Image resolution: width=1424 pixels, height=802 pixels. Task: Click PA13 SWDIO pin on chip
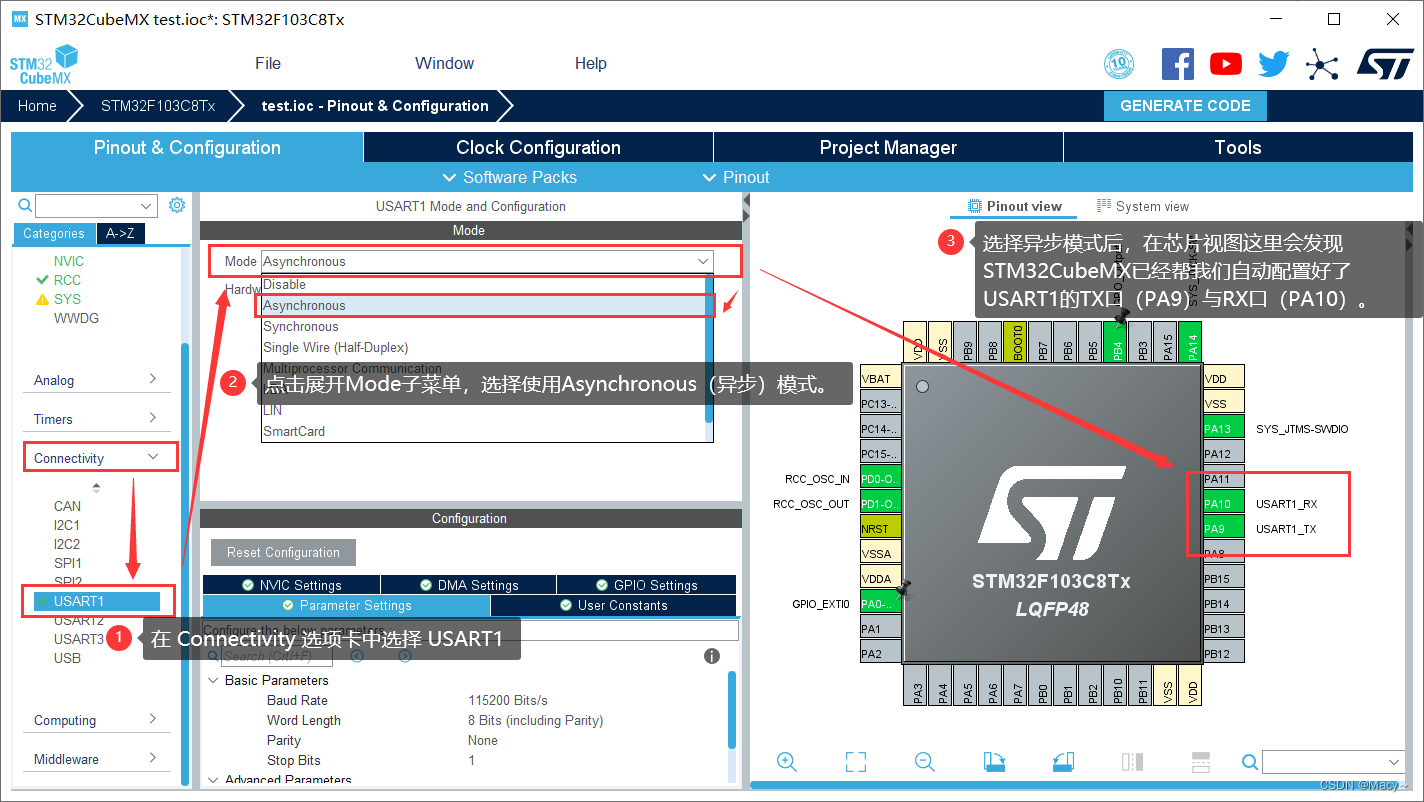(x=1224, y=429)
